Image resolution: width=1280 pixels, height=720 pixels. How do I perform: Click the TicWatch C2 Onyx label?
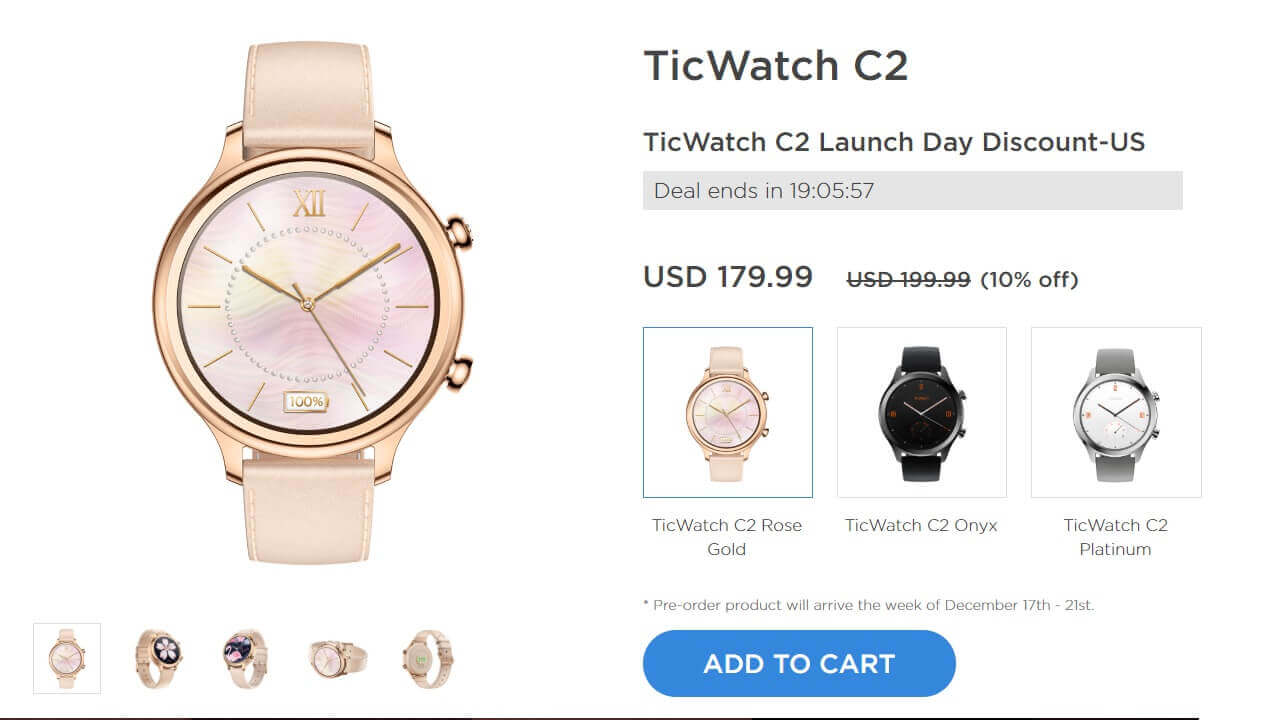(x=921, y=525)
